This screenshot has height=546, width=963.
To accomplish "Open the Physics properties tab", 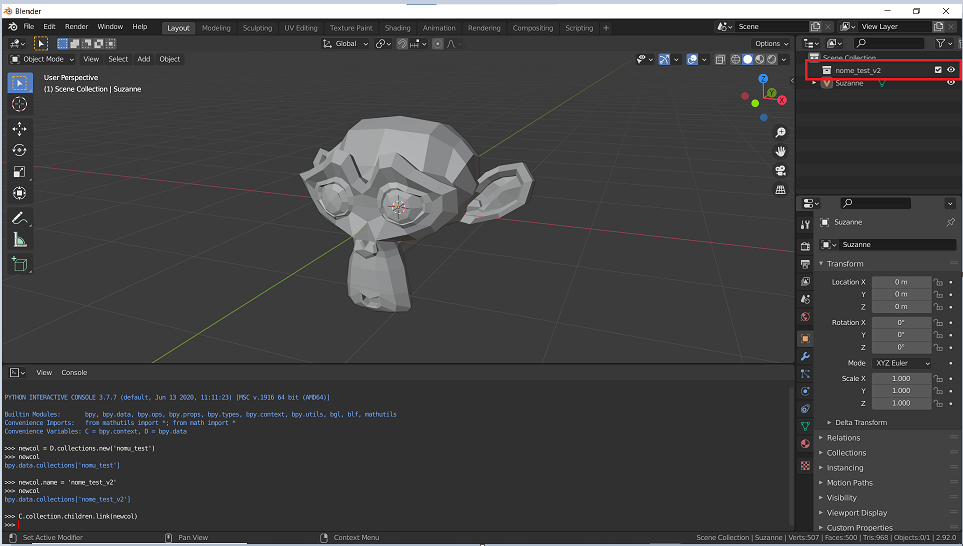I will coord(805,391).
